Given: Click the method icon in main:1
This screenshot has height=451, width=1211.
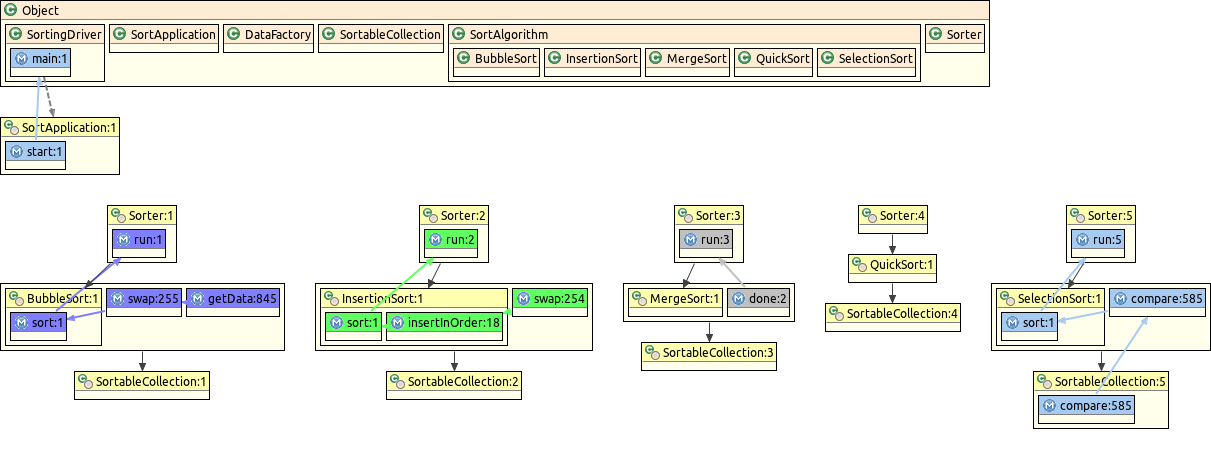Looking at the screenshot, I should [20, 60].
